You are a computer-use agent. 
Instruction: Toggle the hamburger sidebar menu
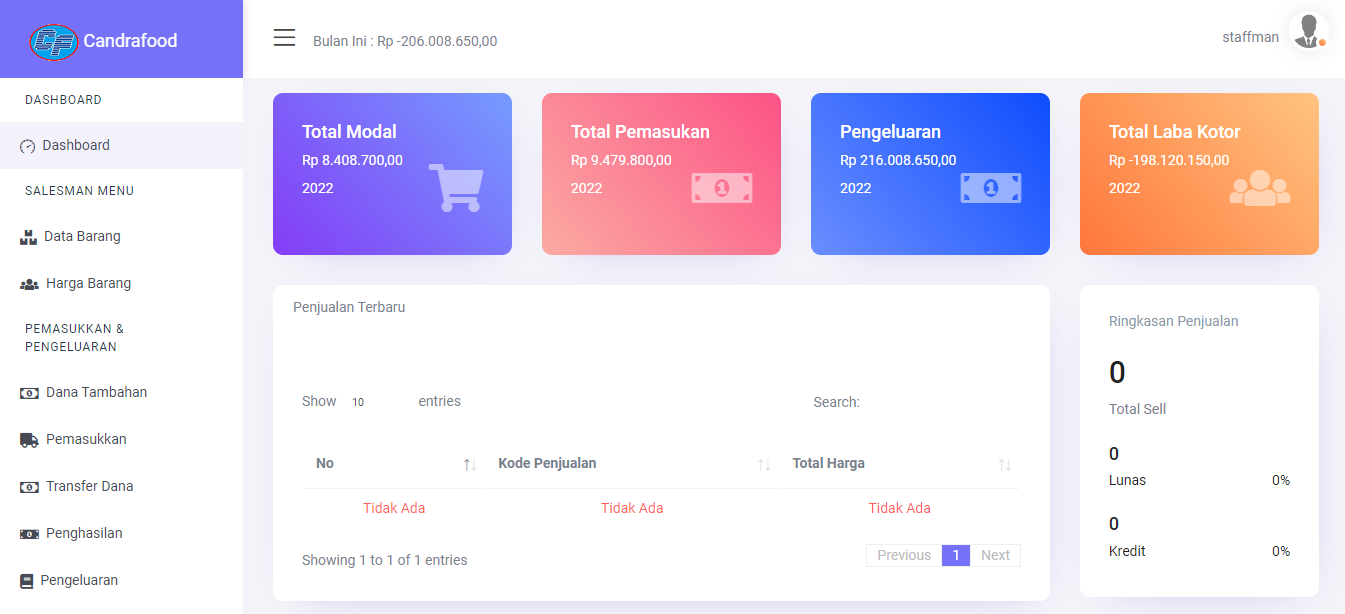[x=284, y=38]
